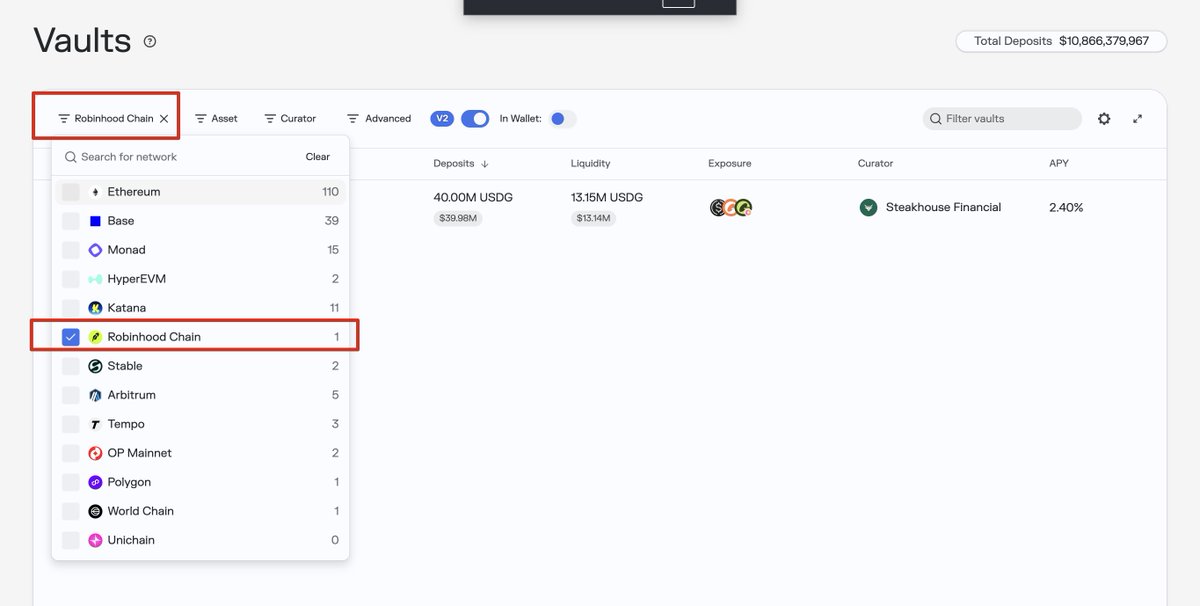Uncheck the Robinhood Chain checkbox
This screenshot has width=1200, height=606.
coord(70,337)
